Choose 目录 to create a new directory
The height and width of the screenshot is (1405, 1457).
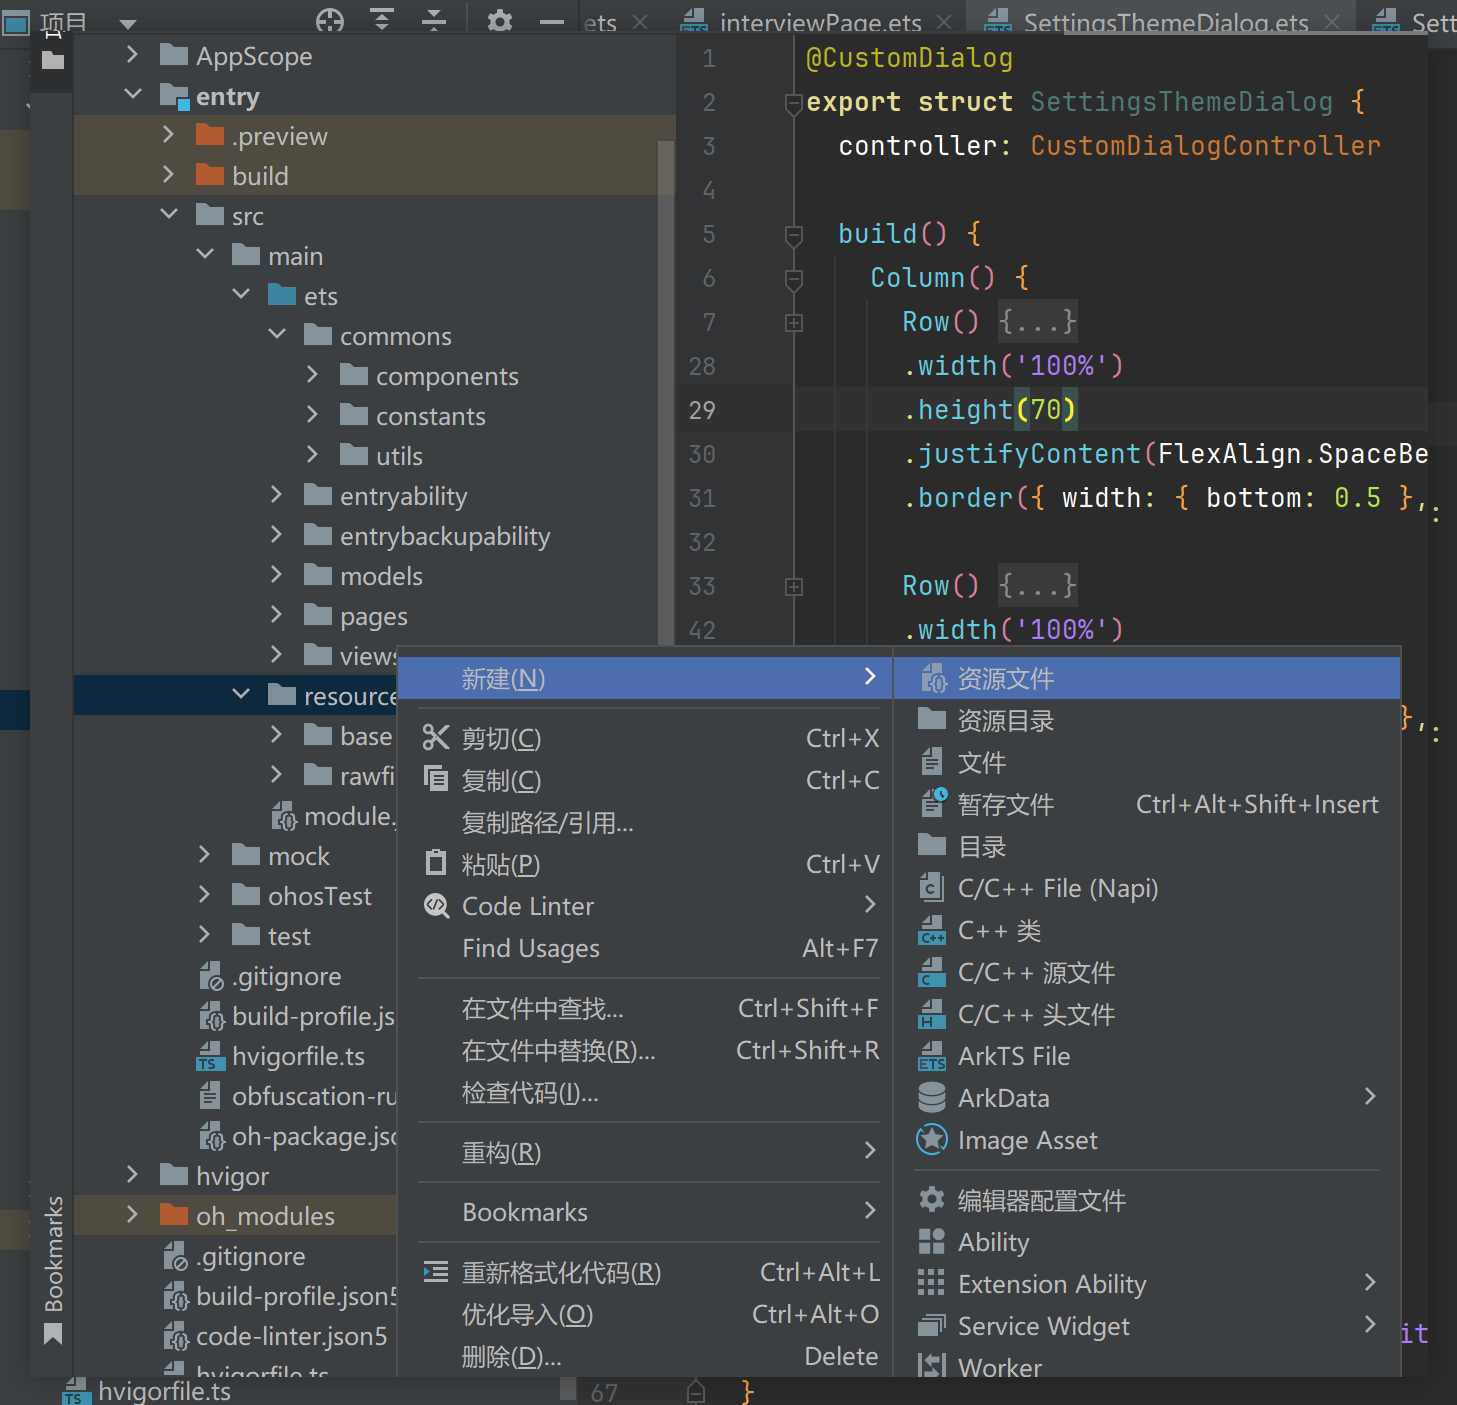point(1146,846)
